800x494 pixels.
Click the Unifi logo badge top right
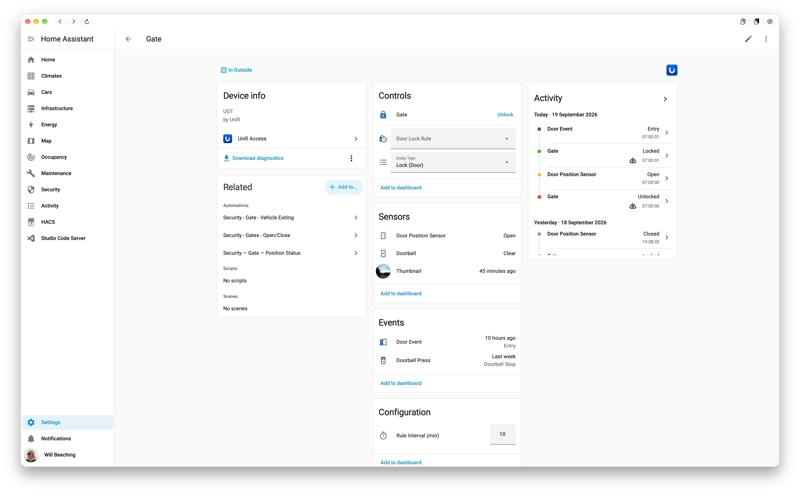tap(671, 70)
